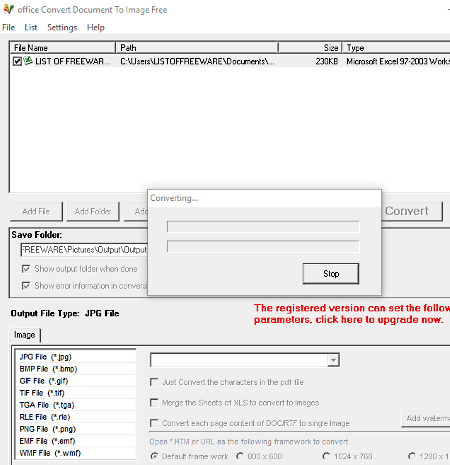Sort list by Type column header
The width and height of the screenshot is (450, 465).
[396, 48]
